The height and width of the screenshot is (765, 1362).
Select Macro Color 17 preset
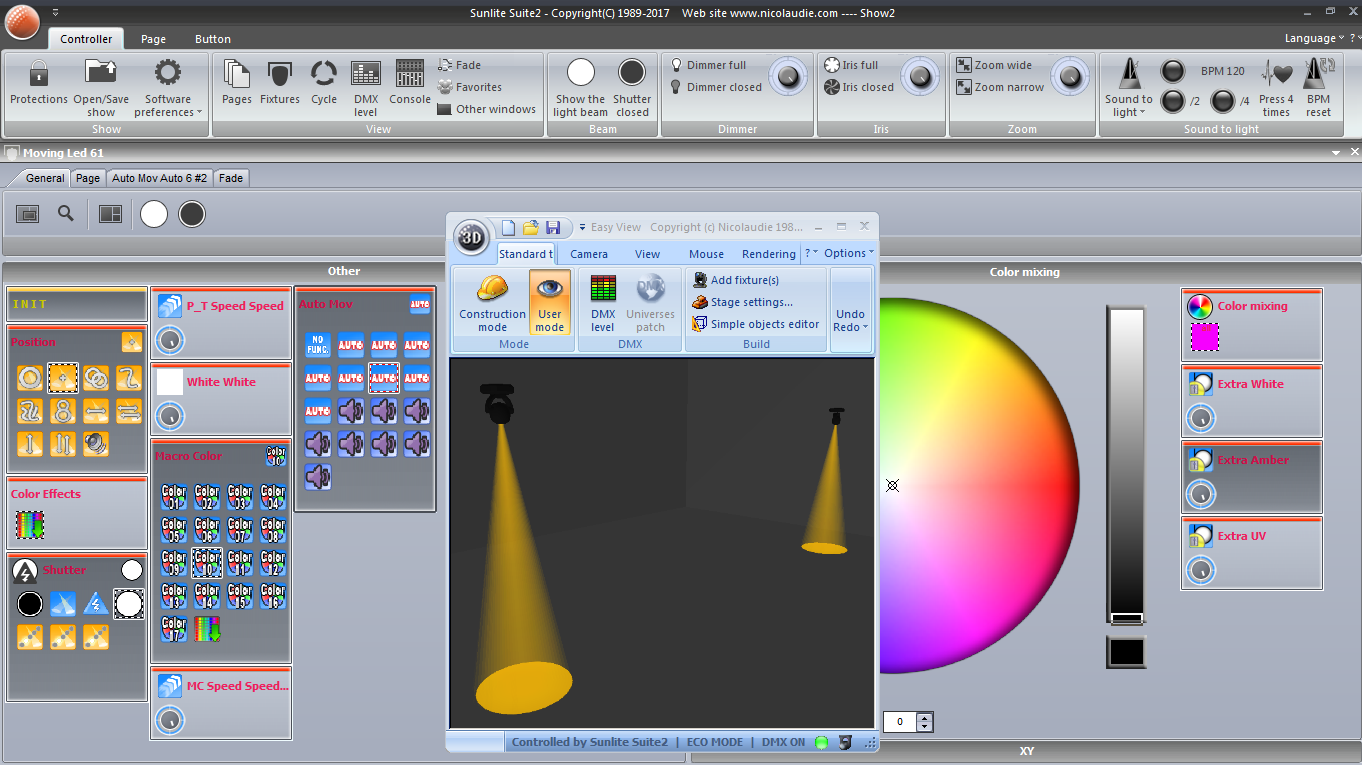click(174, 629)
